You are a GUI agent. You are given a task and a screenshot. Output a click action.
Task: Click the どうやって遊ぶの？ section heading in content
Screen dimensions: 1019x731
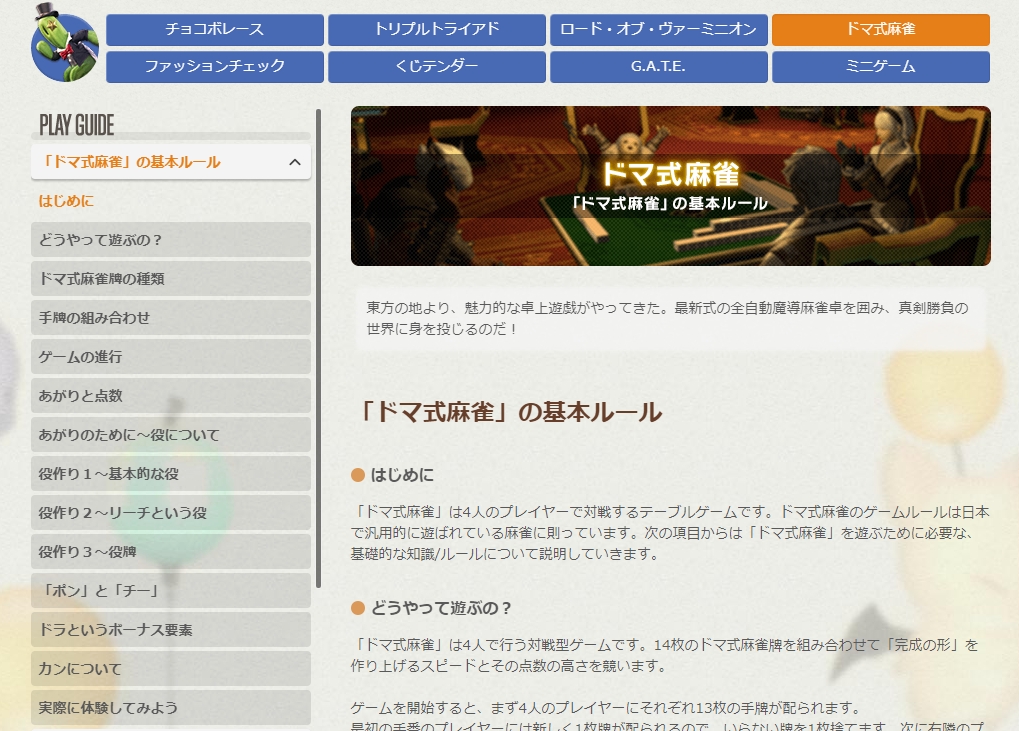[441, 608]
